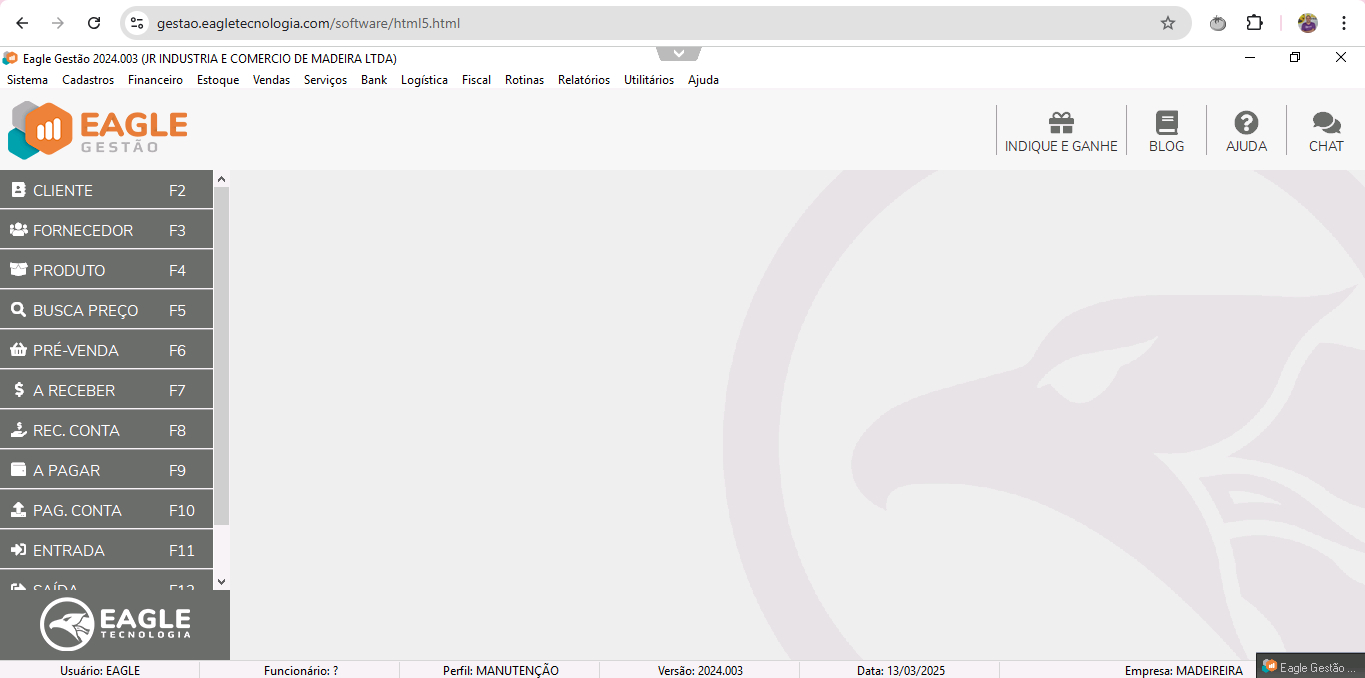Screen dimensions: 1365x678
Task: Open the Chrome three-dot menu
Action: 1343,23
